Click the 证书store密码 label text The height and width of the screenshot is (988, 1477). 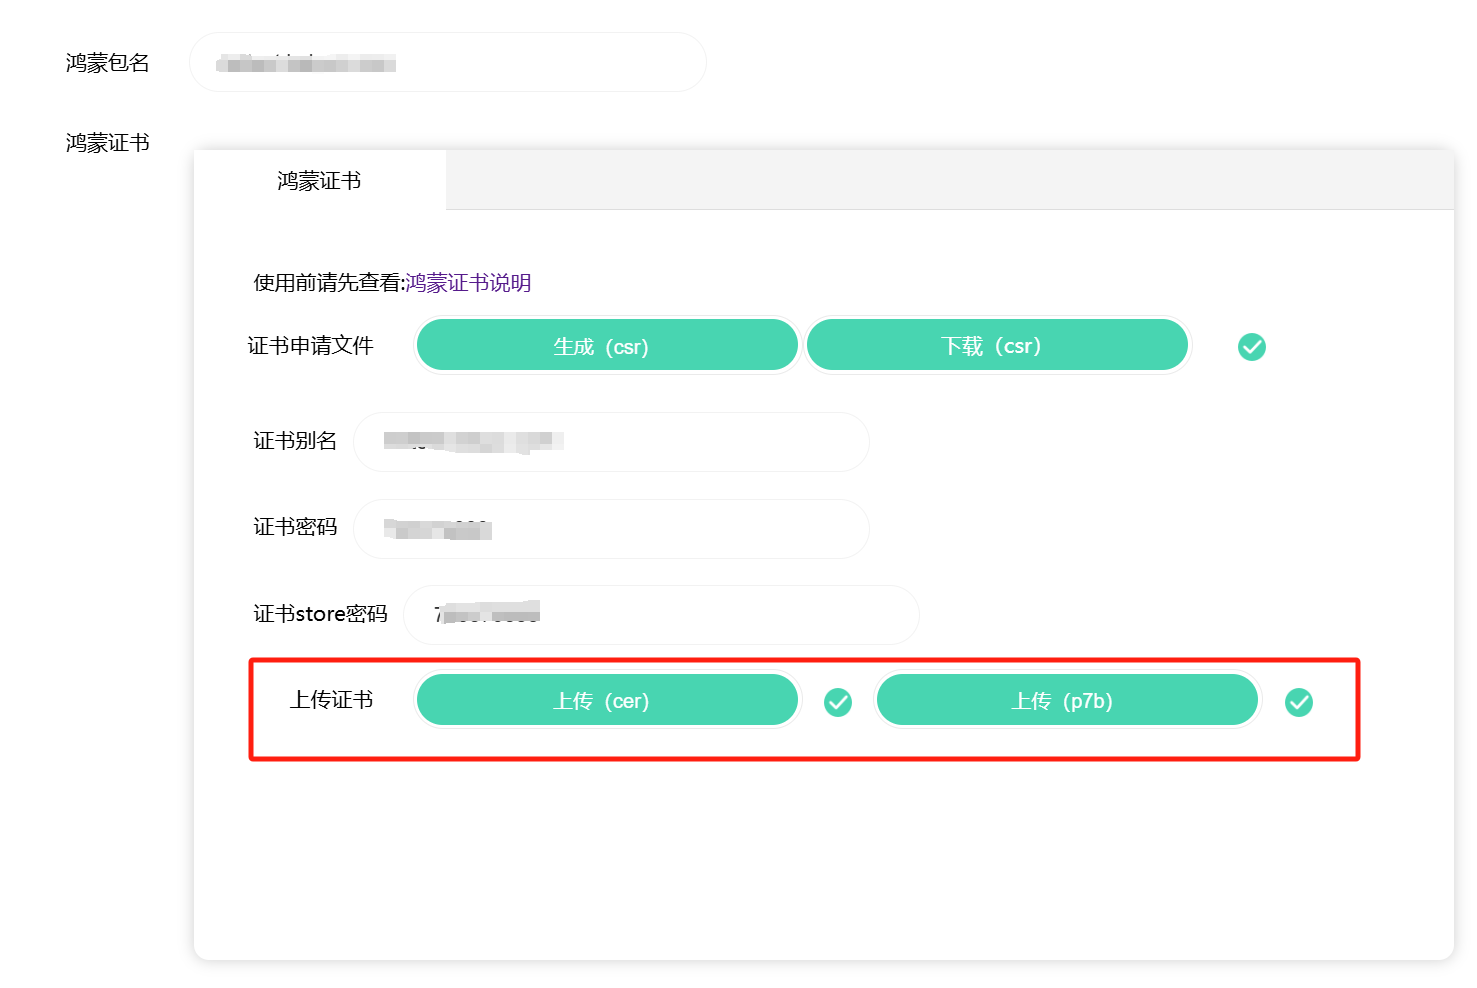[320, 614]
